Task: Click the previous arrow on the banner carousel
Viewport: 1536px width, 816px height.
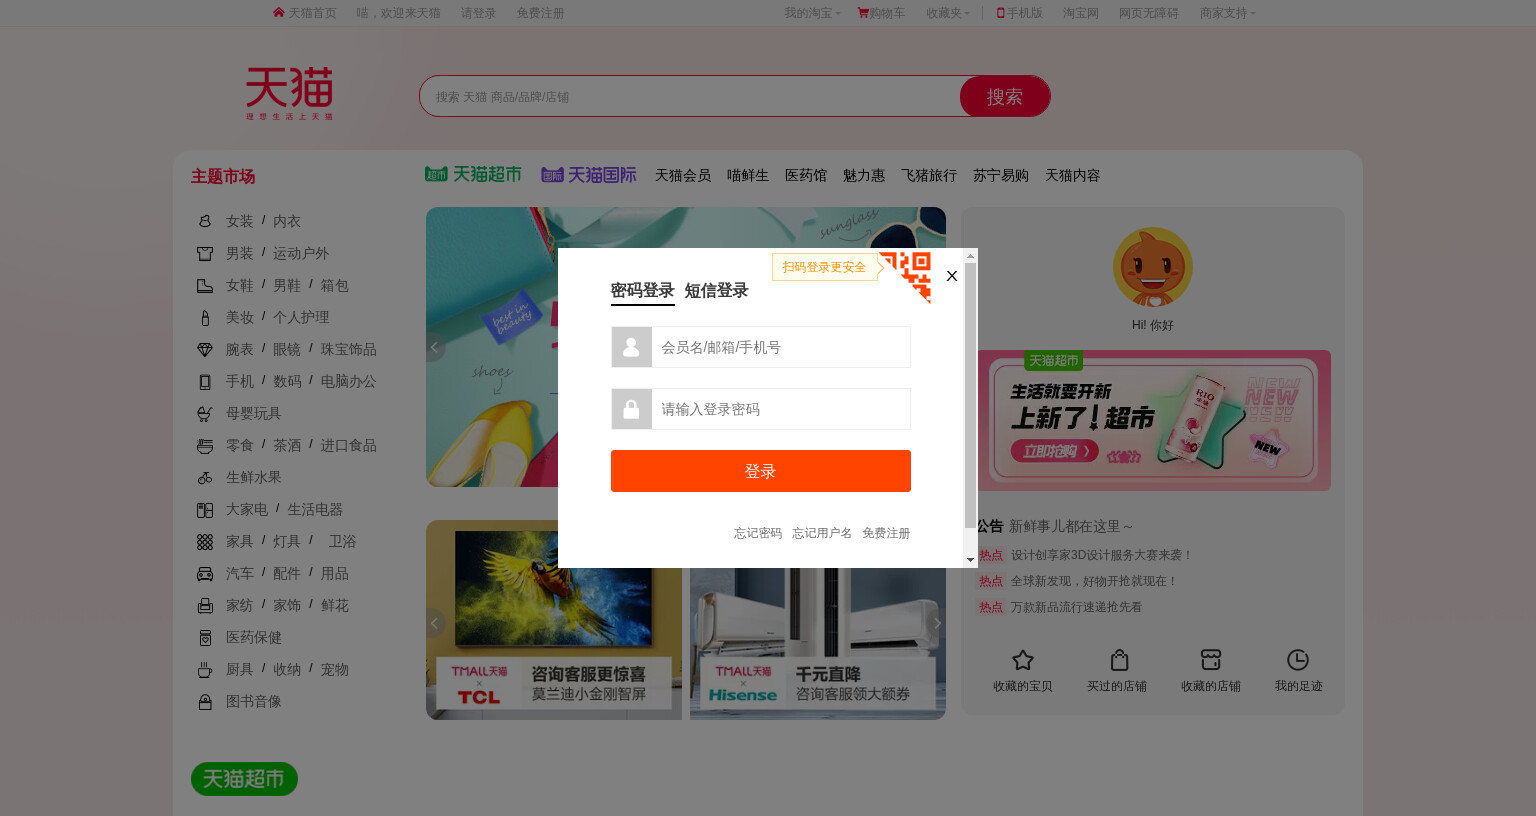Action: pos(434,347)
